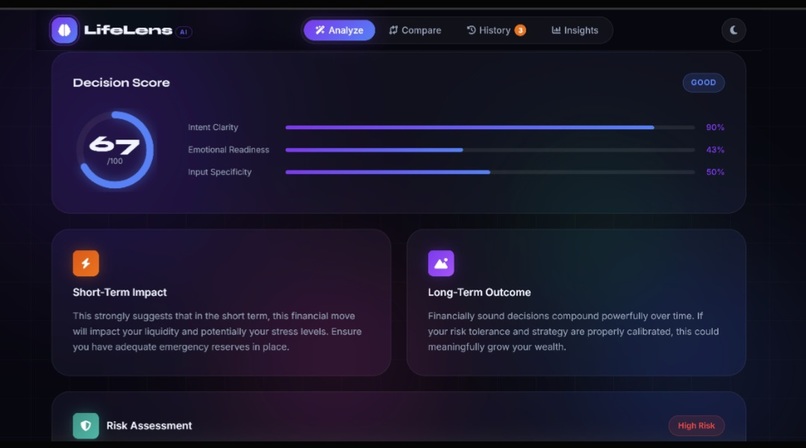Open the Compare tab
The height and width of the screenshot is (448, 806).
point(415,30)
